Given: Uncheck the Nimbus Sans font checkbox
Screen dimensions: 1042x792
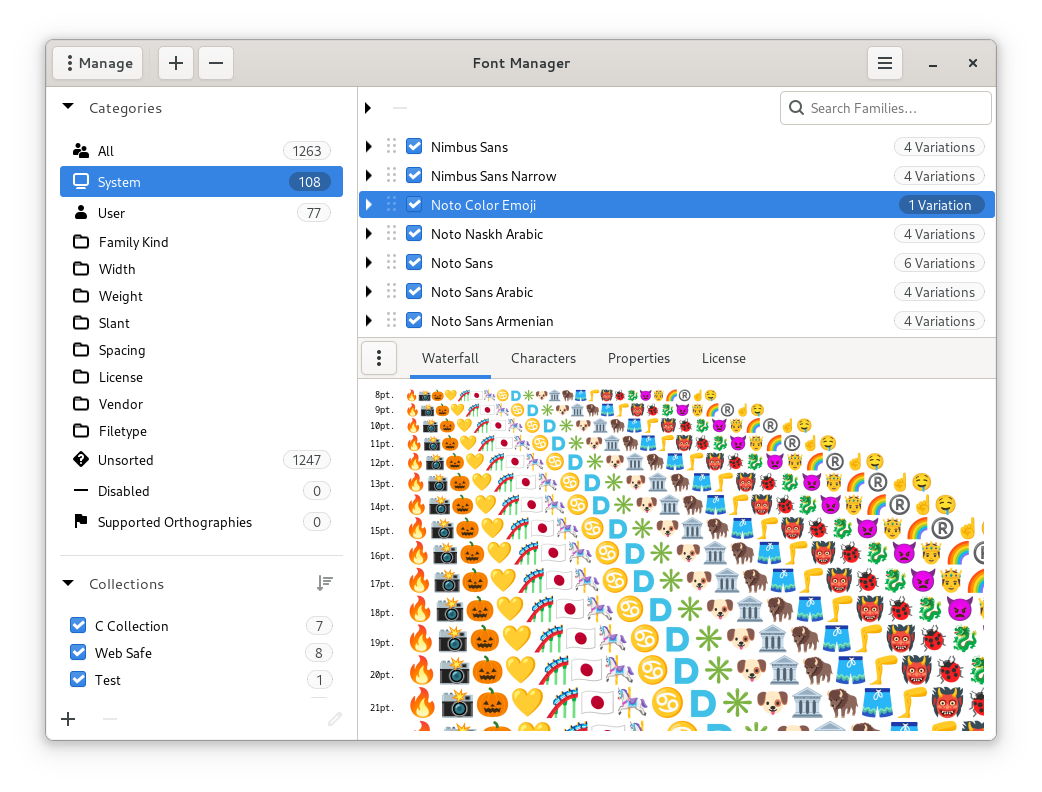Looking at the screenshot, I should (414, 147).
